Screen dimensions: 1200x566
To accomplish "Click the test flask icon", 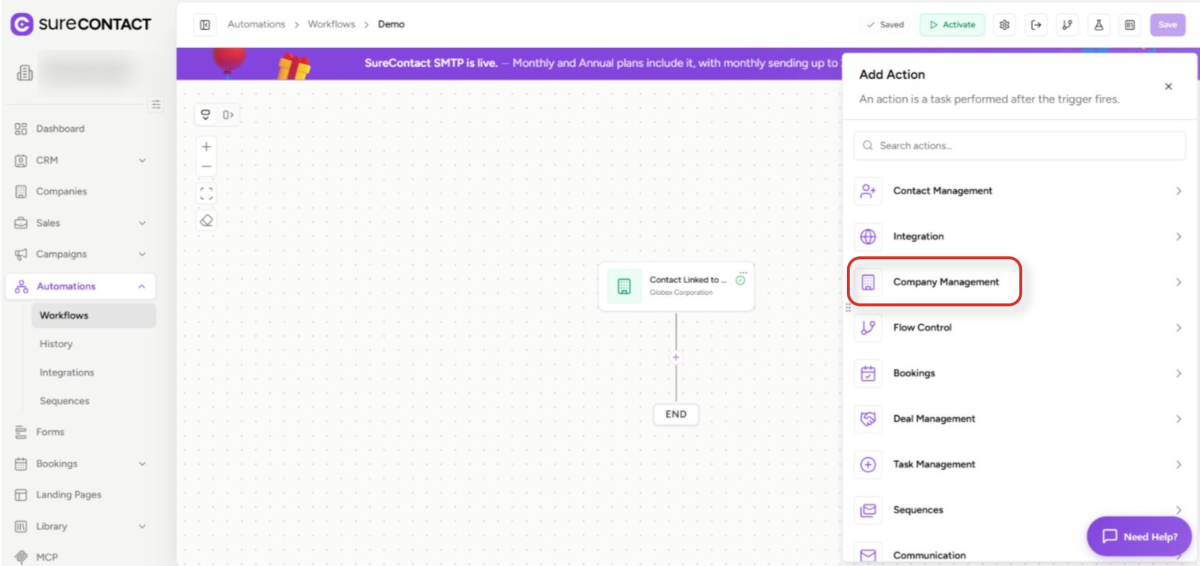I will tap(1098, 25).
